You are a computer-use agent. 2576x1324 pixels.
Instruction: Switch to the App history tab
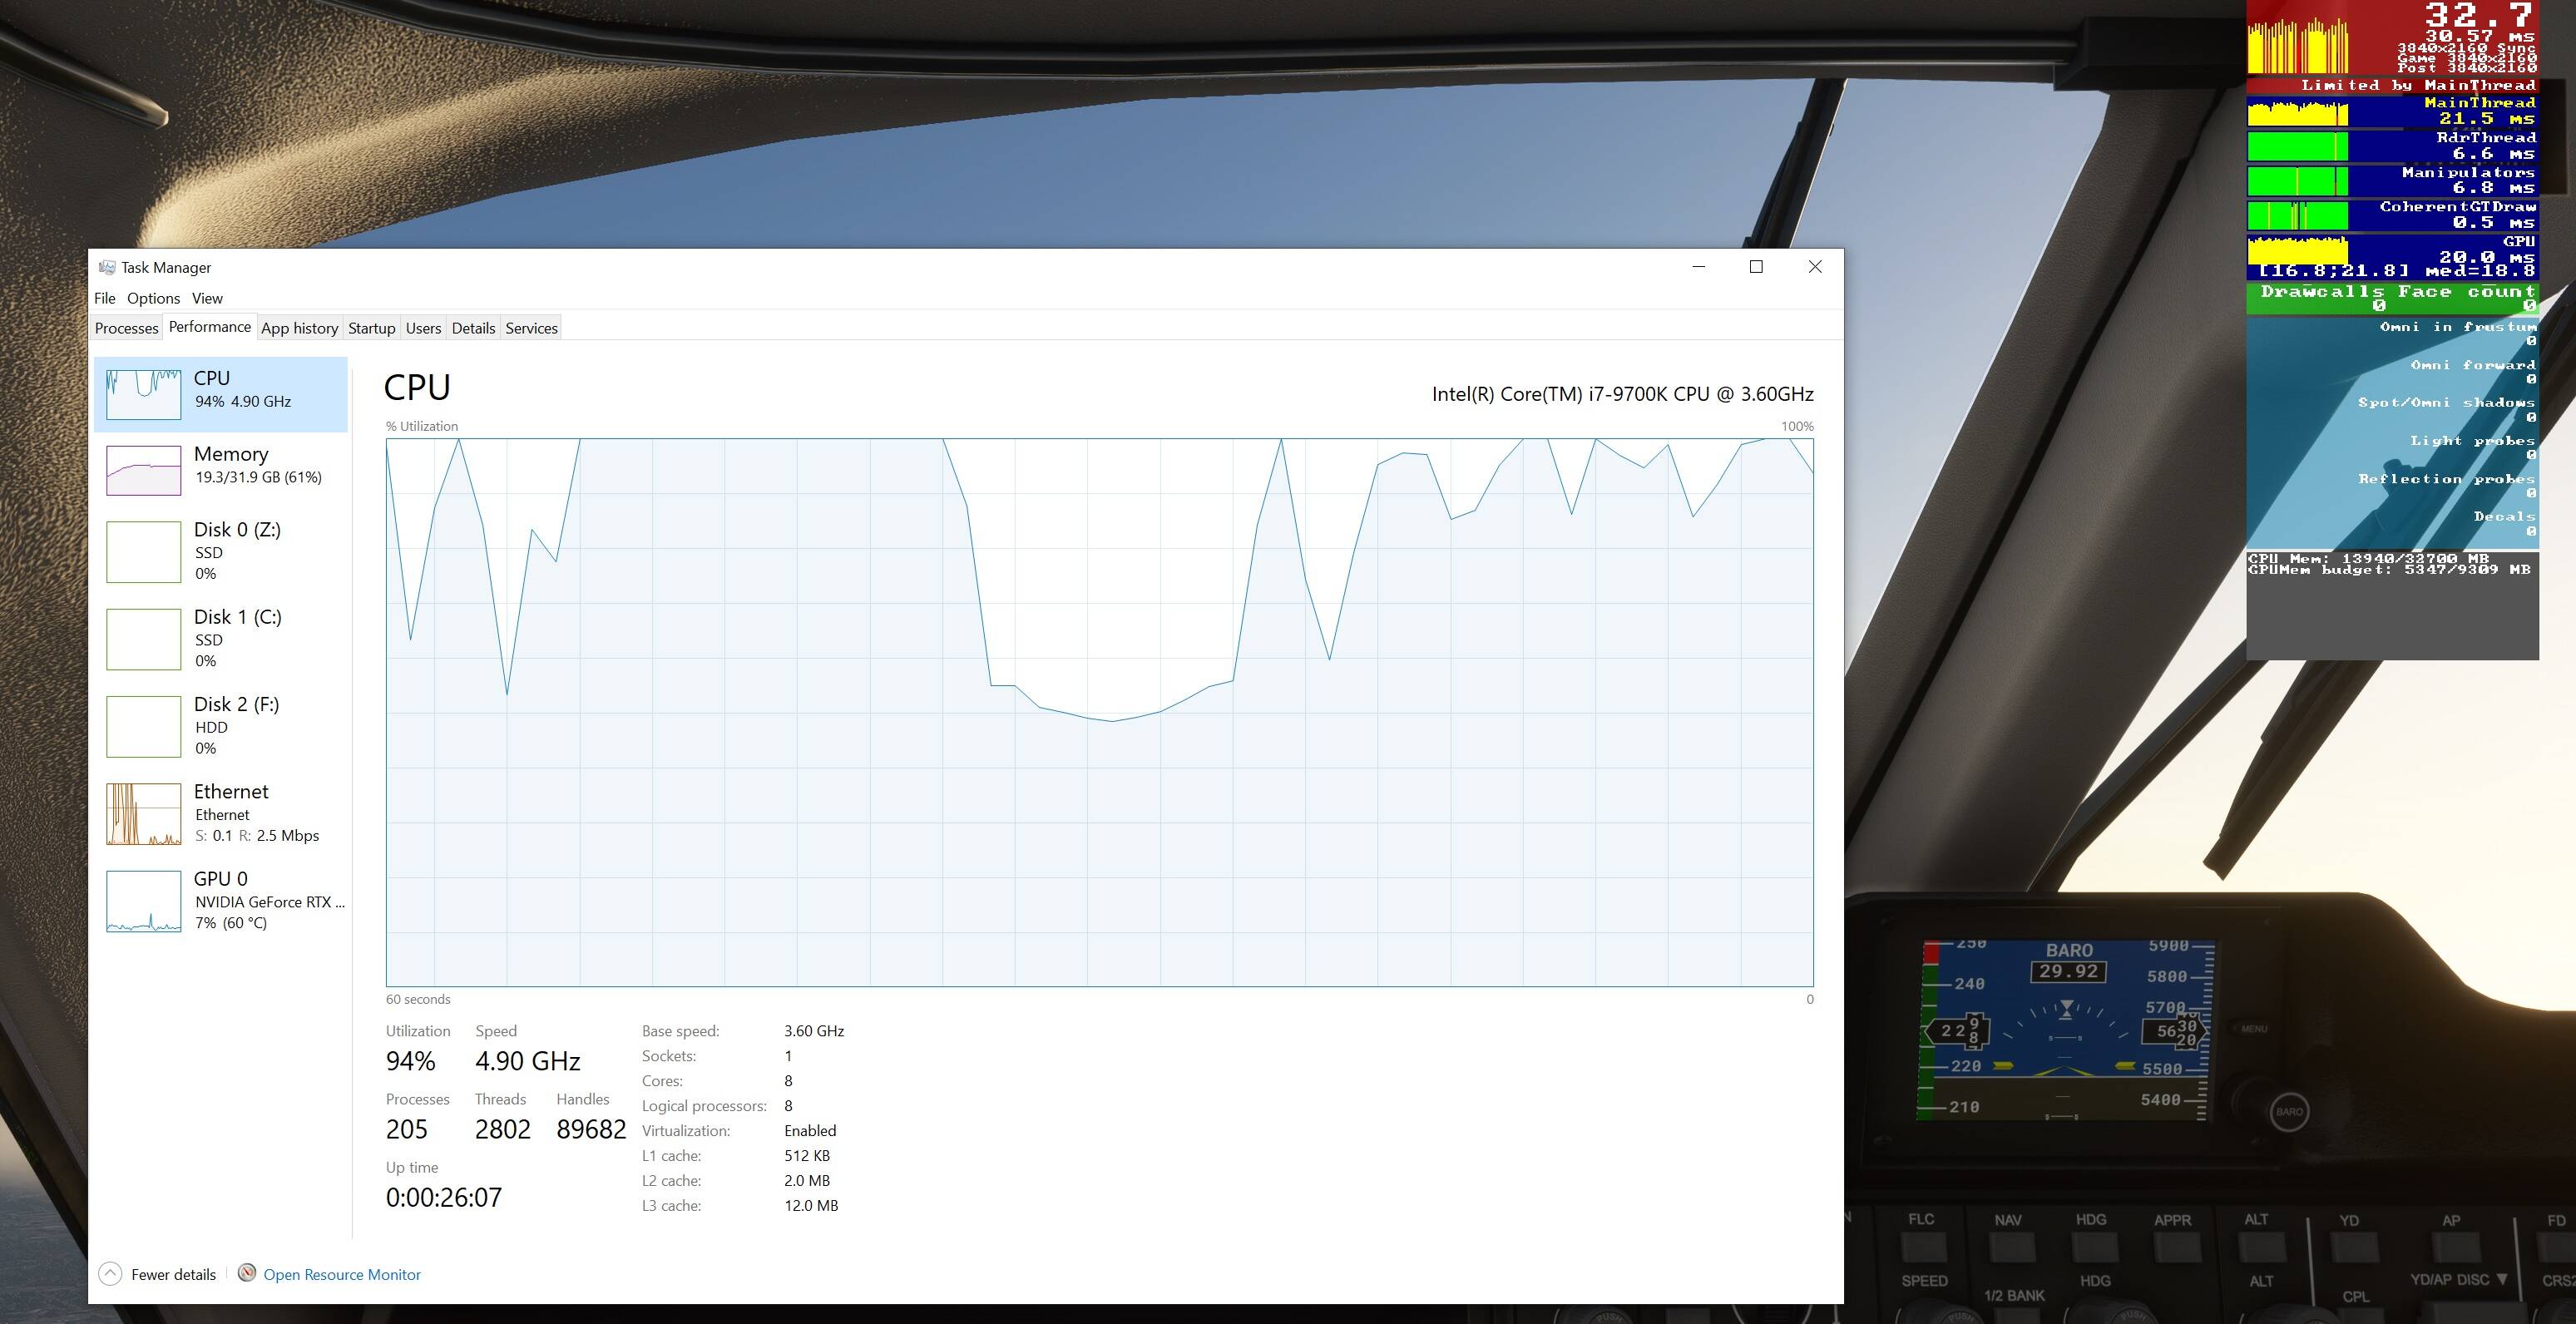click(299, 328)
